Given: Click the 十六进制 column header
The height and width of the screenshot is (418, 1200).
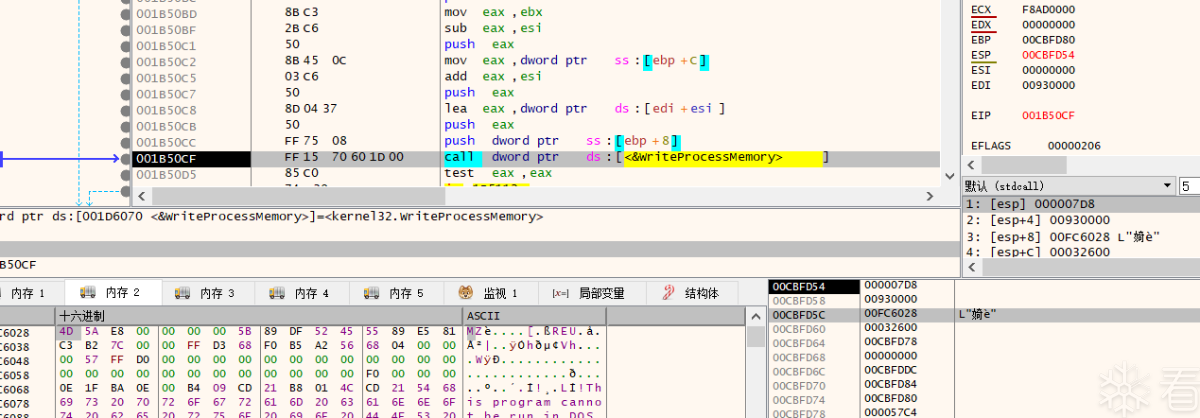Looking at the screenshot, I should 258,316.
